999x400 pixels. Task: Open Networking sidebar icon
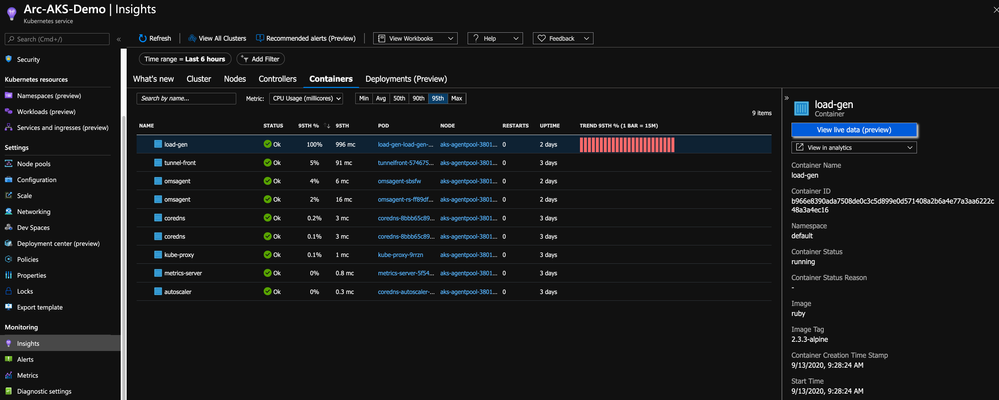click(x=9, y=211)
